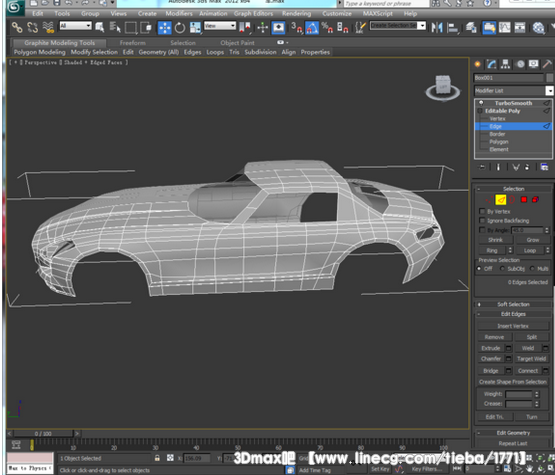555x475 pixels.
Task: Open the Create command panel tab
Action: 477,64
